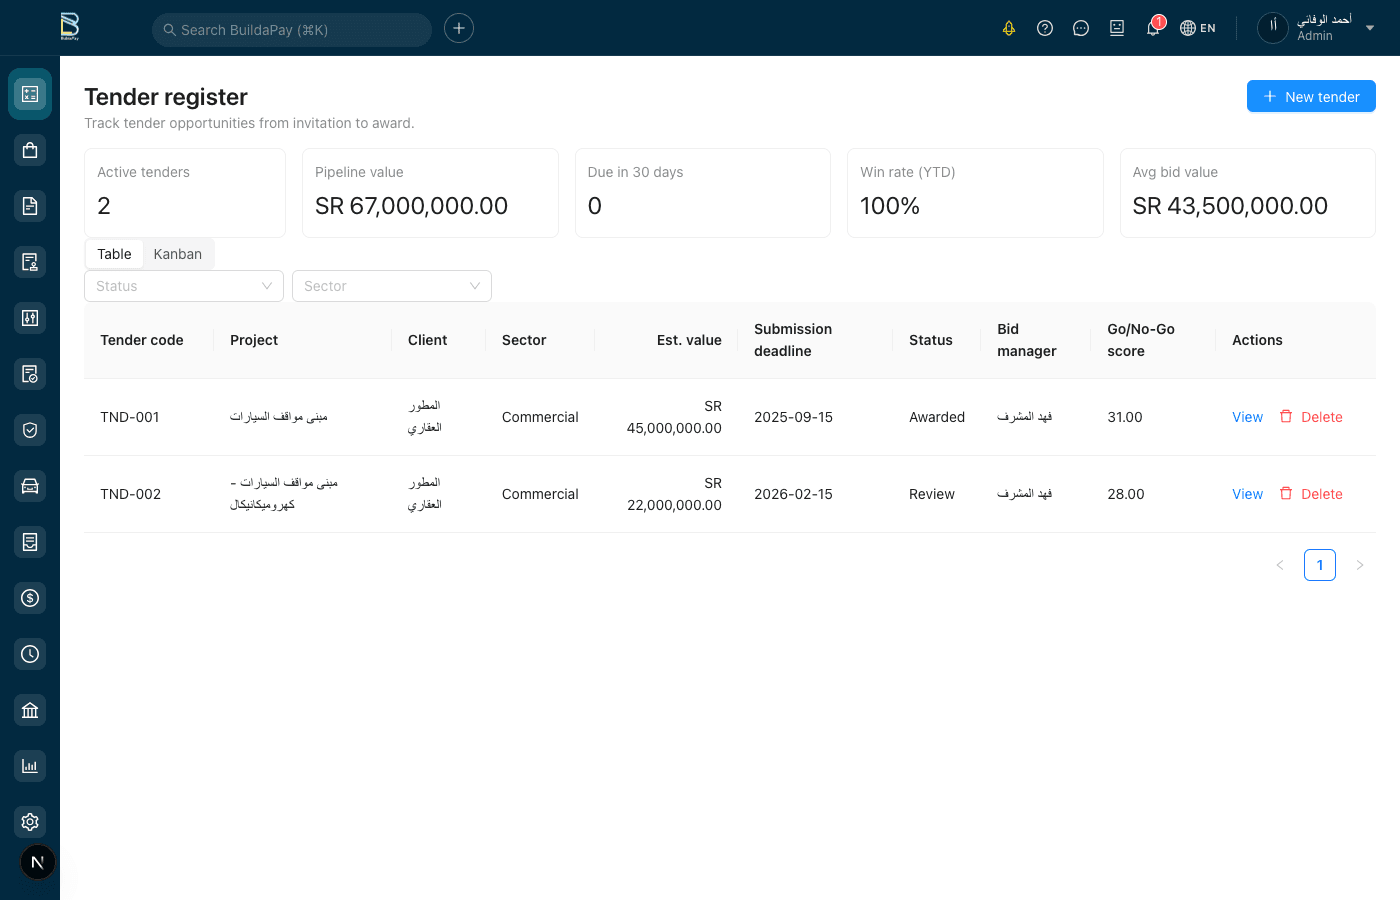The width and height of the screenshot is (1400, 900).
Task: Switch to the Kanban view tab
Action: click(178, 254)
